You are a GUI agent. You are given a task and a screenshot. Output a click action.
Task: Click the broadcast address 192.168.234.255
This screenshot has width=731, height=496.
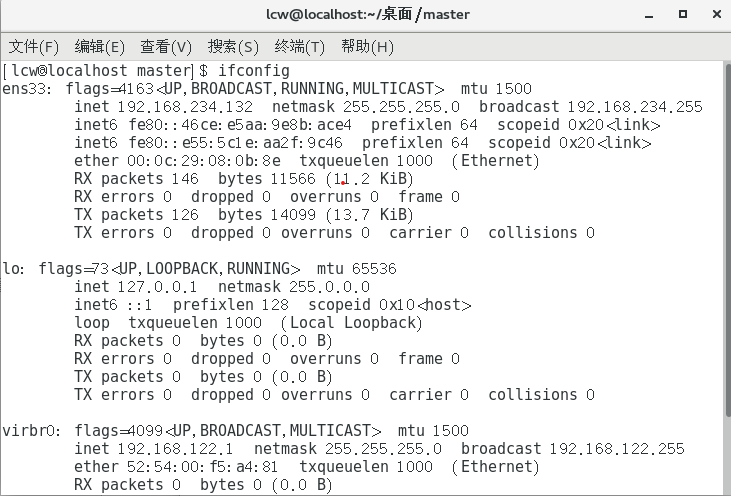tap(634, 107)
